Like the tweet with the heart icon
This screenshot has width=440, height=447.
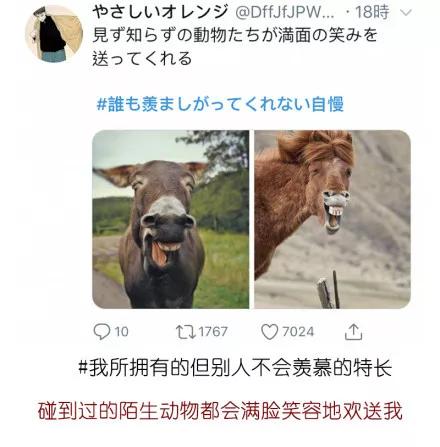tap(269, 332)
